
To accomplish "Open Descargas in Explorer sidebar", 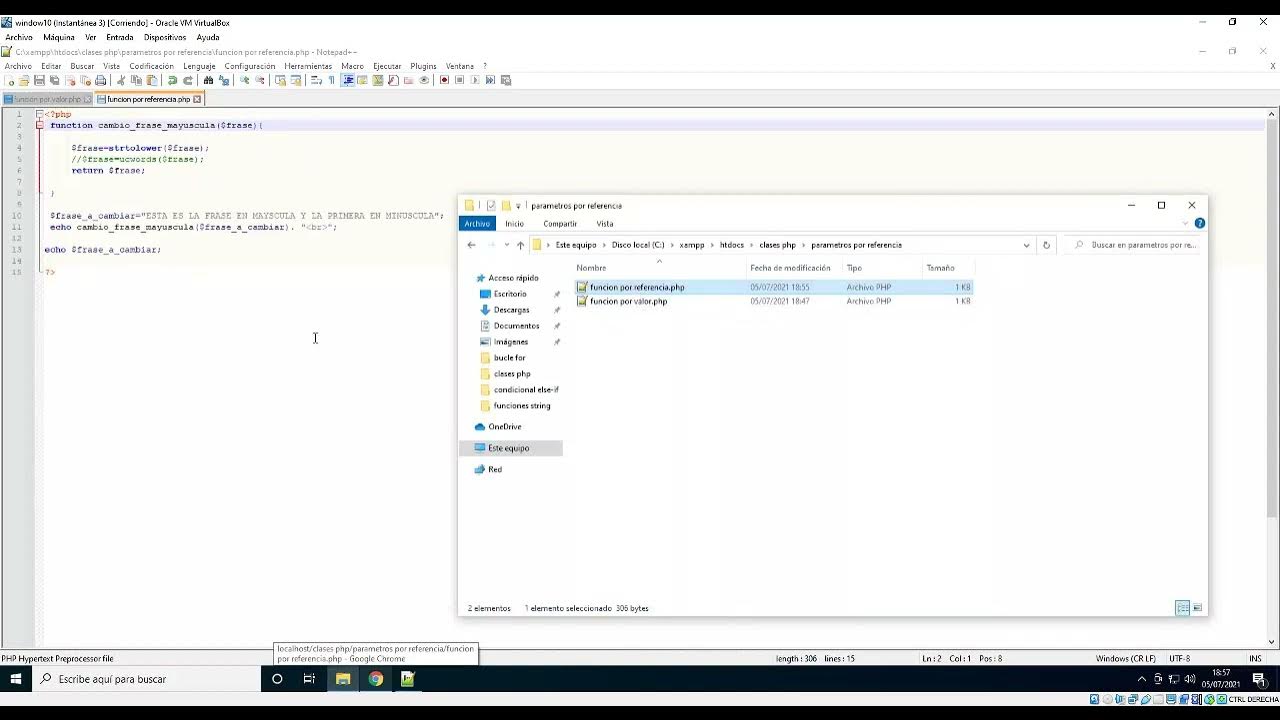I will point(511,310).
